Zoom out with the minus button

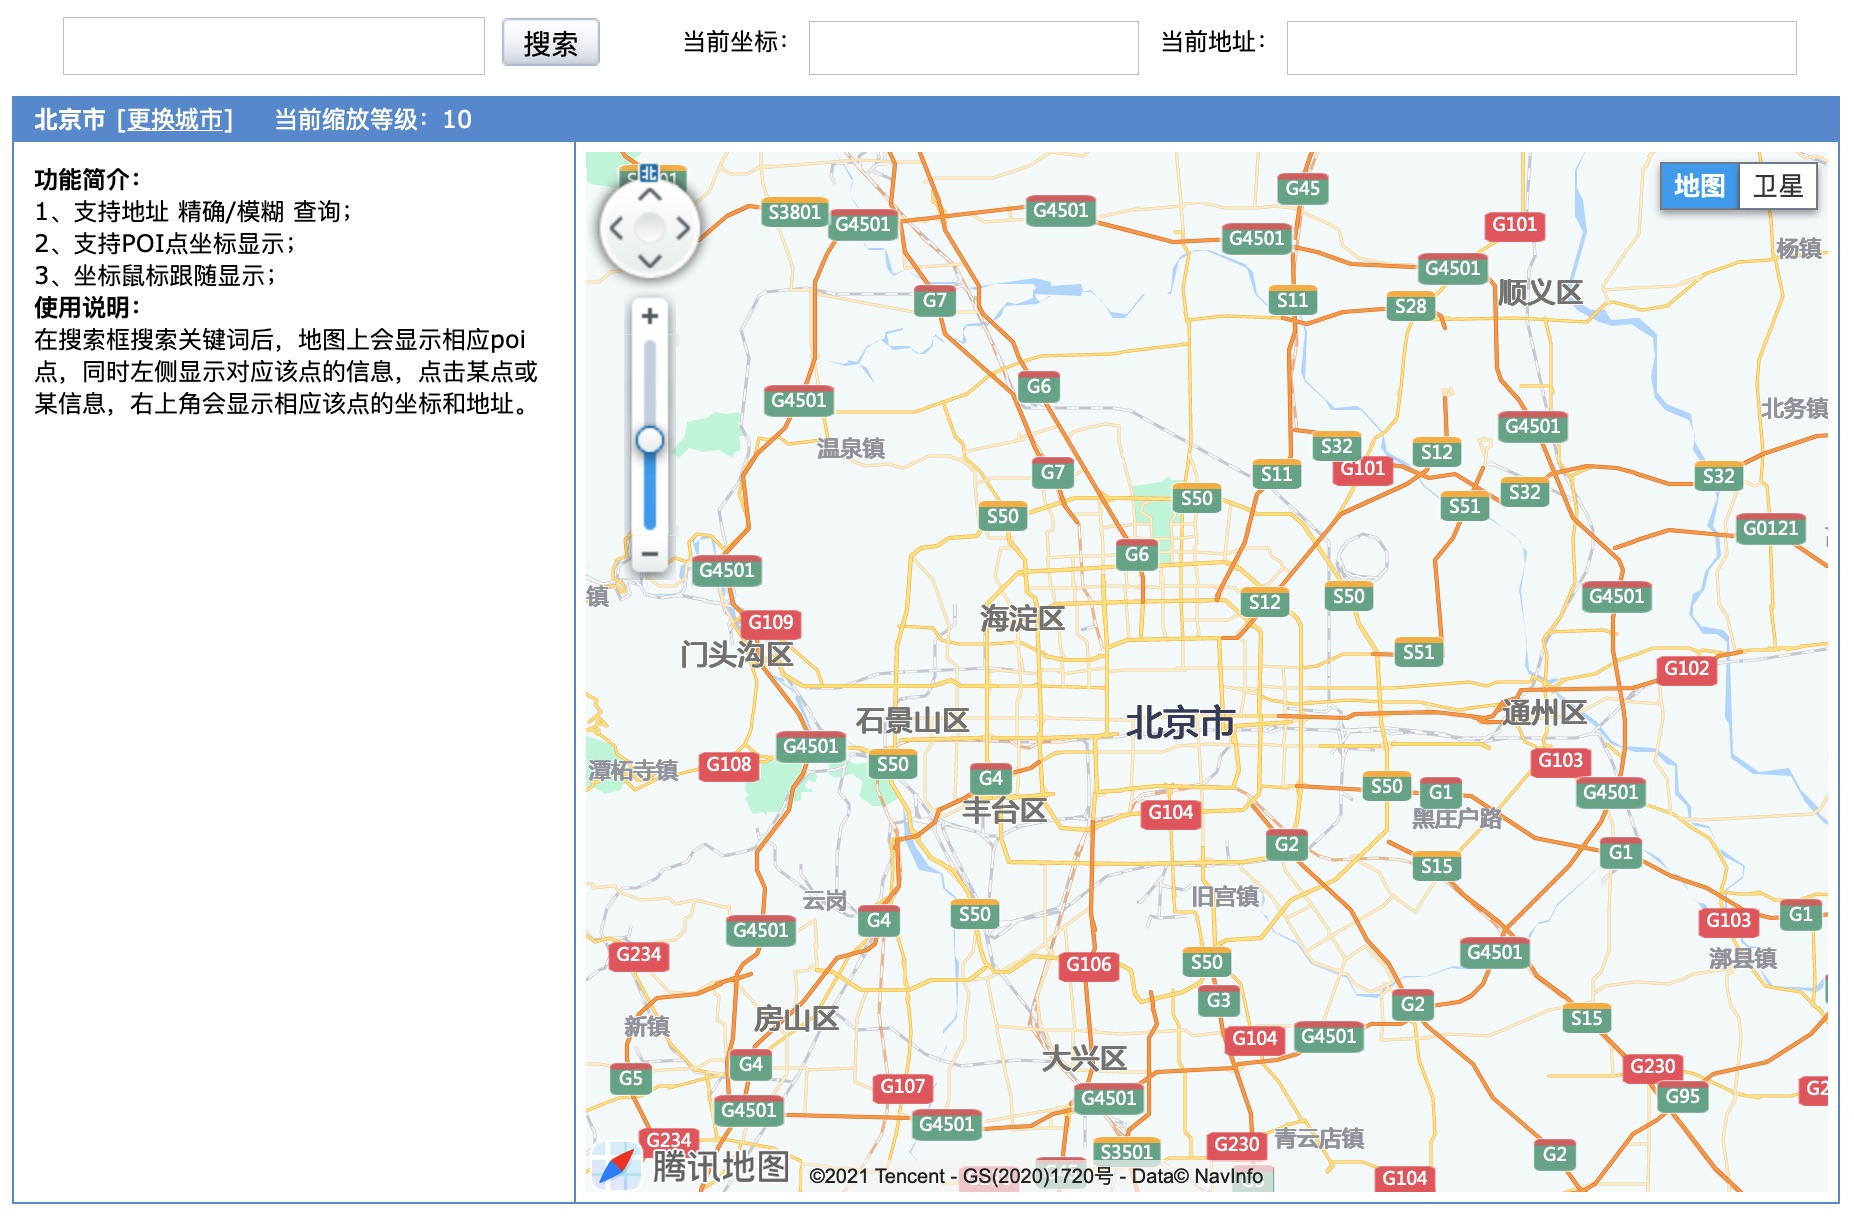[x=649, y=553]
